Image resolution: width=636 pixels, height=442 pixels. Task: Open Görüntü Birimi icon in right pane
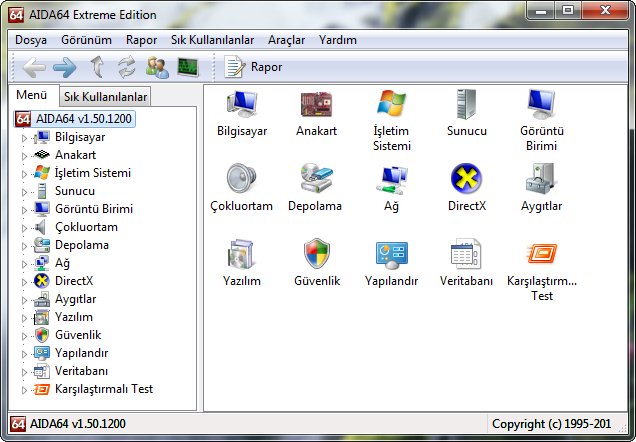(x=541, y=104)
